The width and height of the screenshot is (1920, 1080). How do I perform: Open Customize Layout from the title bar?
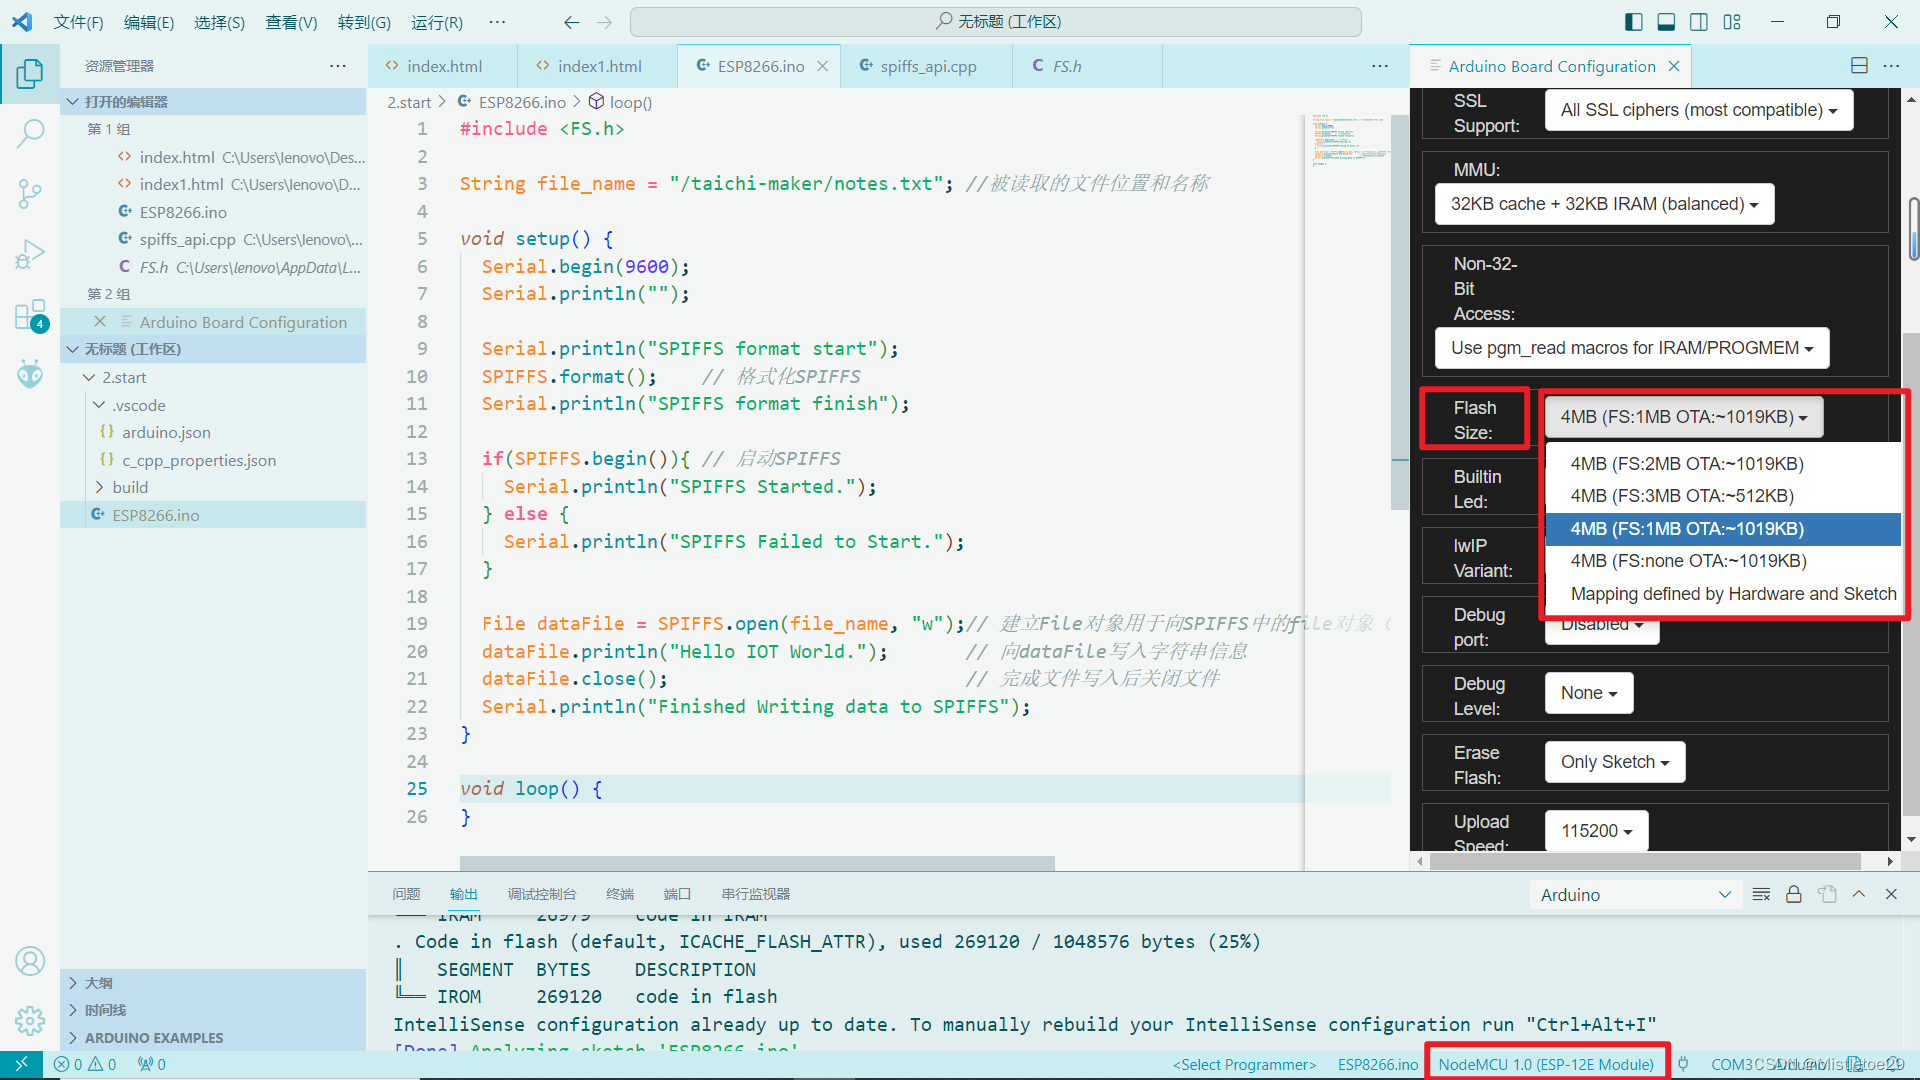pyautogui.click(x=1733, y=21)
